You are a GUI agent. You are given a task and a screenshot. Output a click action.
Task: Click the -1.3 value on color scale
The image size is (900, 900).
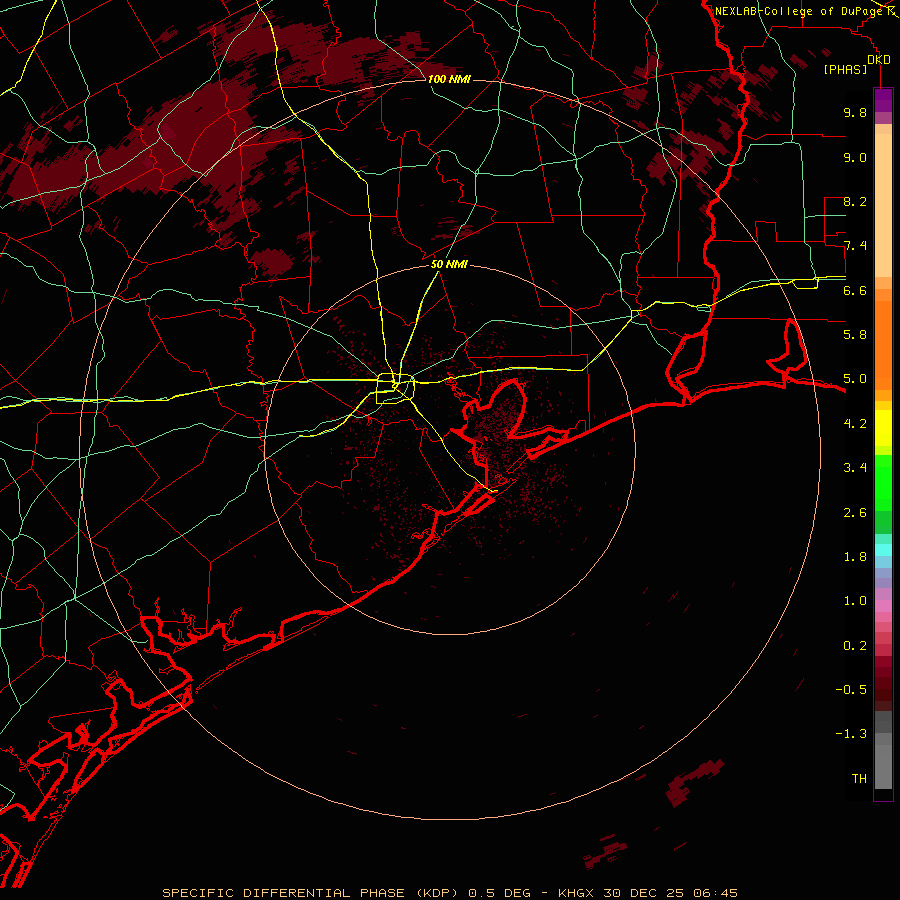pos(851,734)
